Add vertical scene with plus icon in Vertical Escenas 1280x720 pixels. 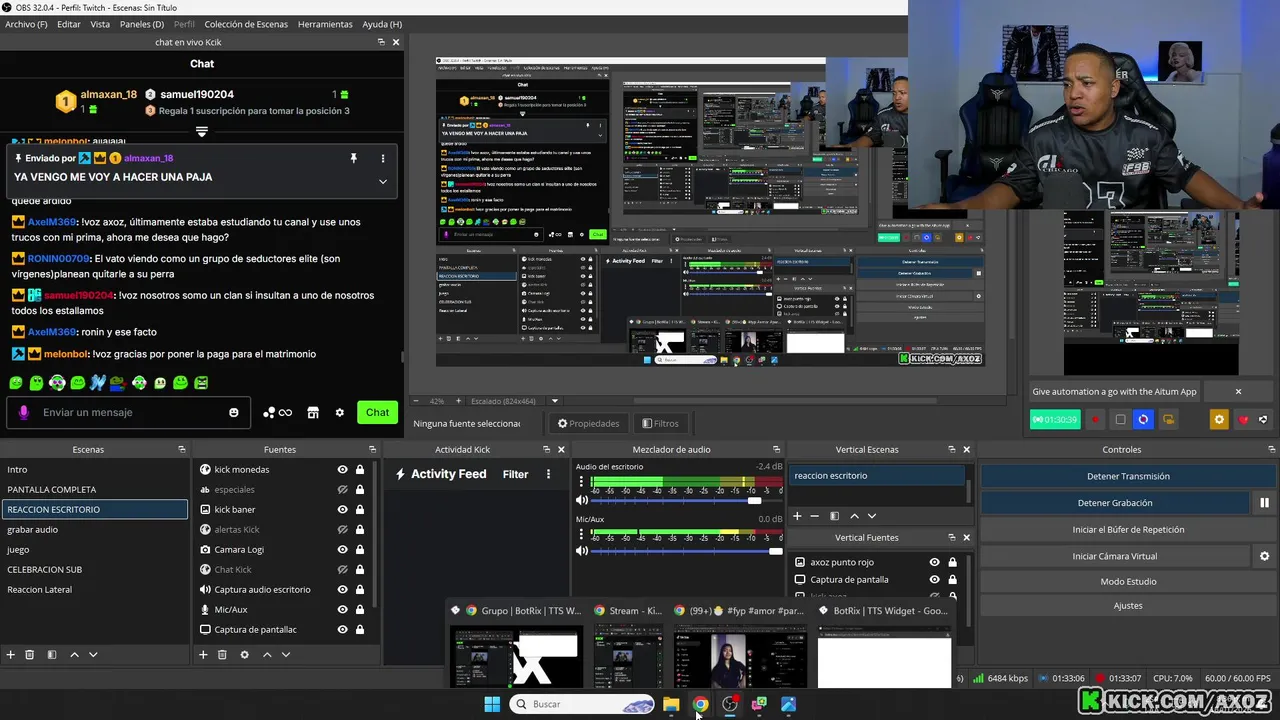click(x=797, y=516)
